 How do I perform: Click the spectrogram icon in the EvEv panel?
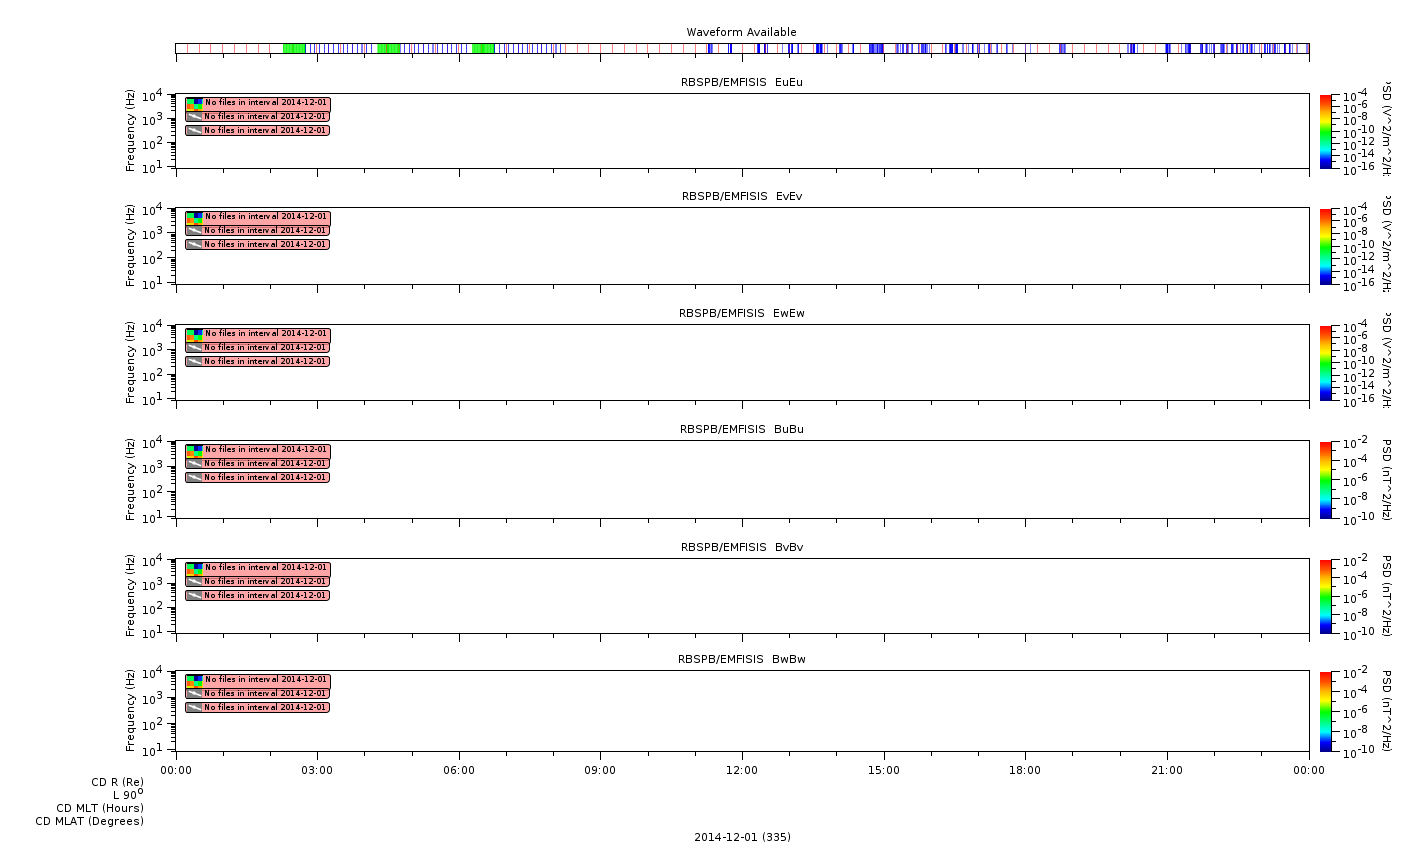point(194,217)
